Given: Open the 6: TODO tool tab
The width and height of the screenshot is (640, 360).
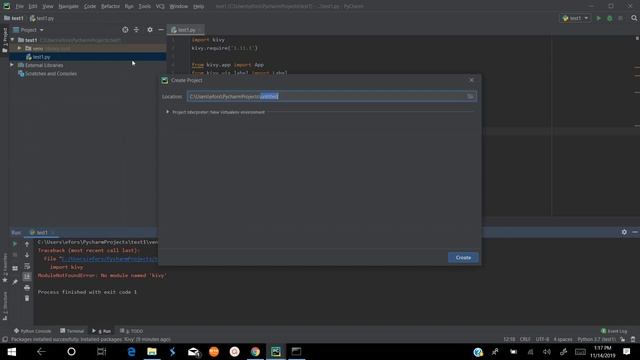Looking at the screenshot, I should [x=131, y=331].
